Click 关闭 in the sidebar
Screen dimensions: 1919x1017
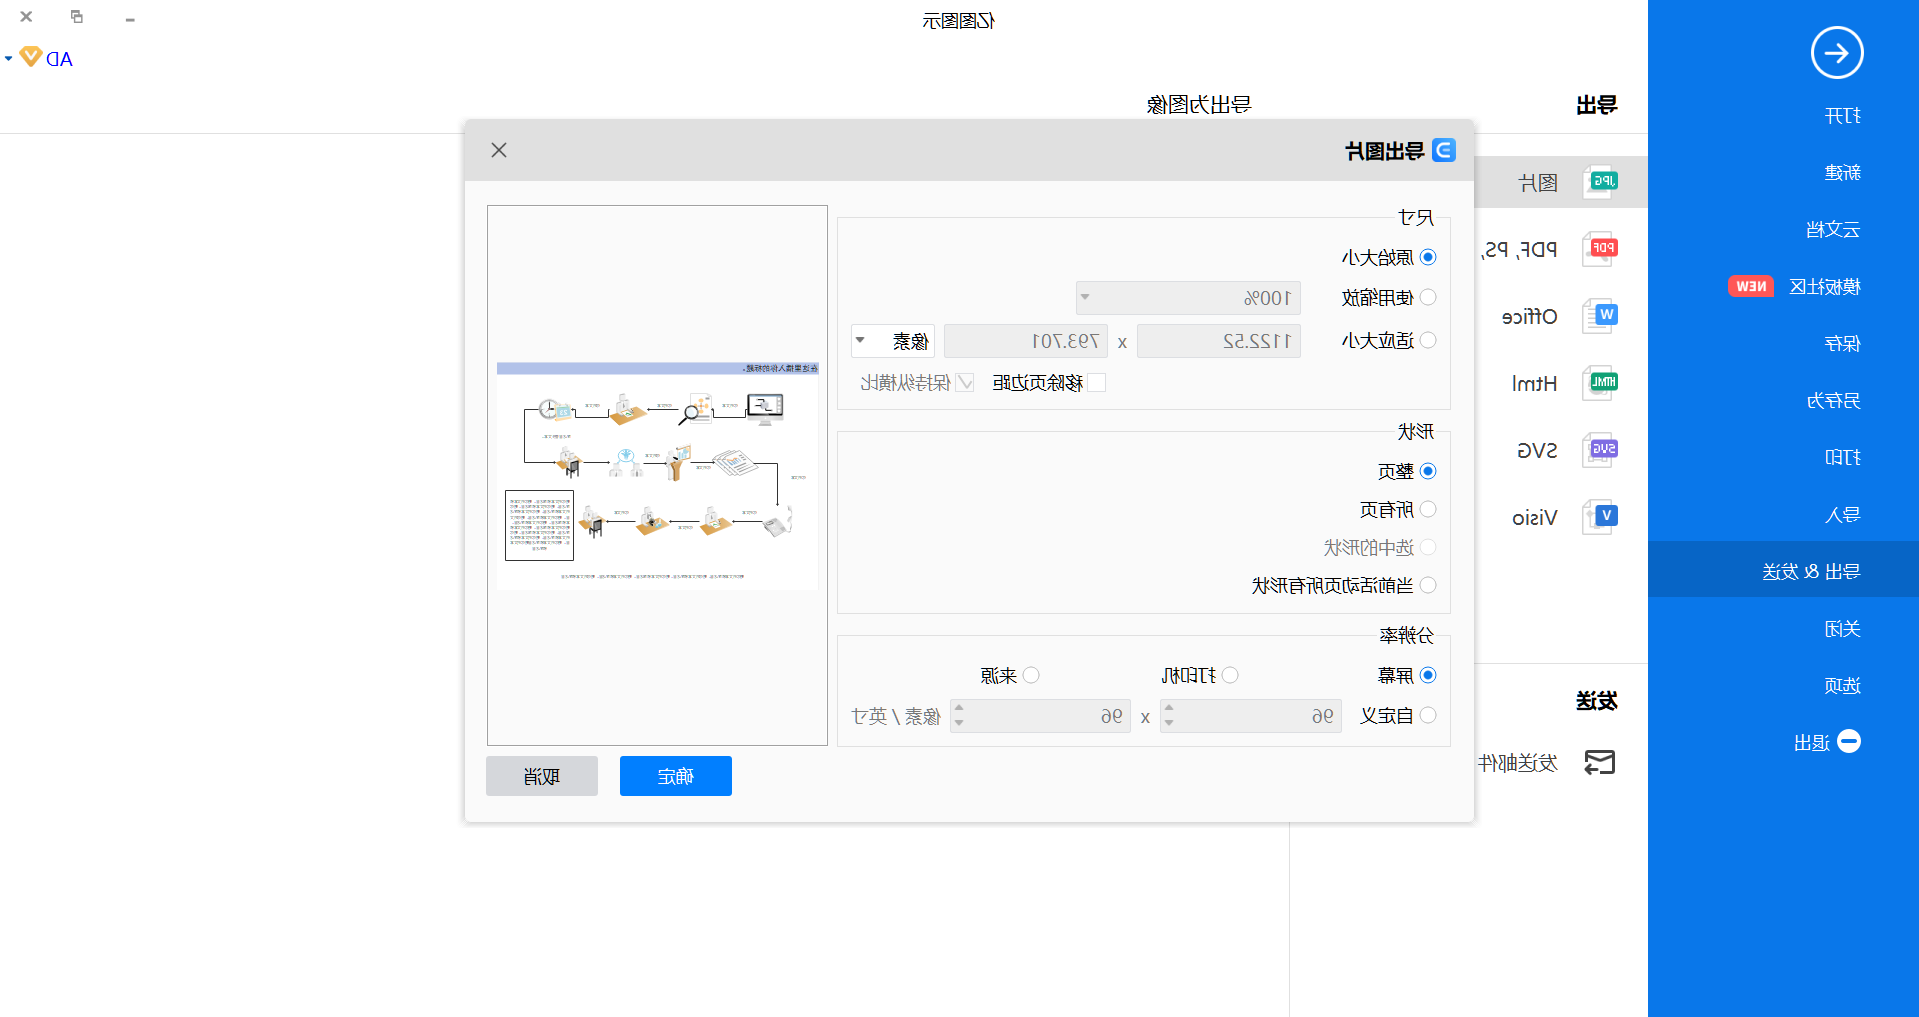click(x=1842, y=629)
